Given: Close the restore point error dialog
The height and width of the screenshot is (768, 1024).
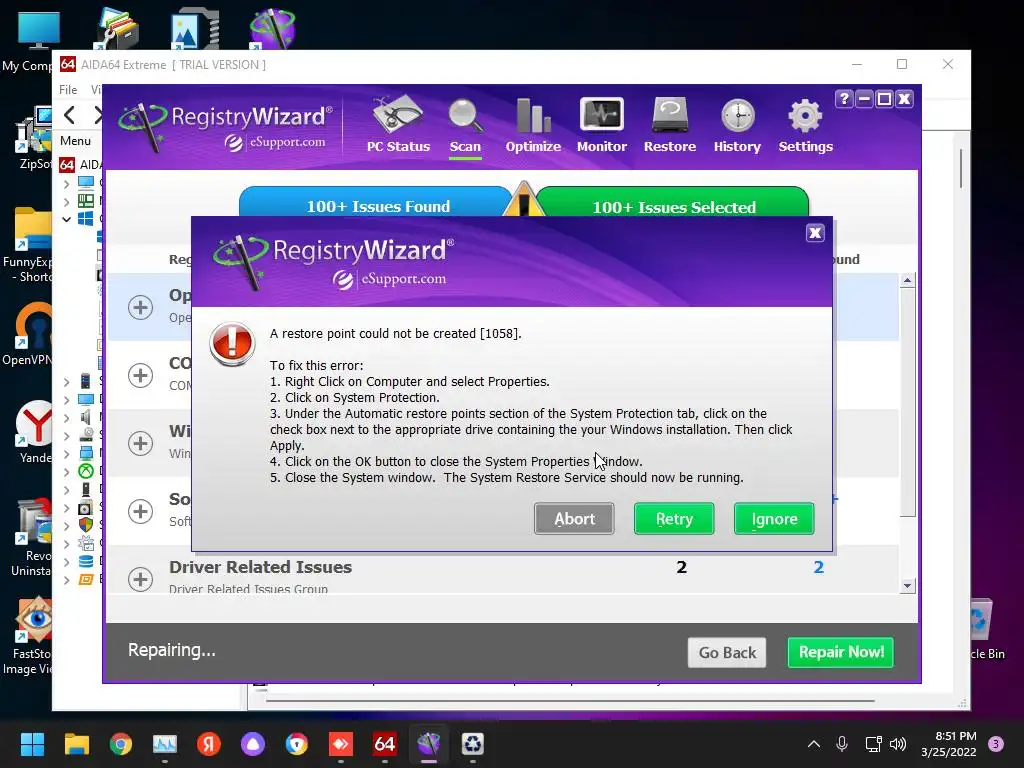Looking at the screenshot, I should click(815, 233).
